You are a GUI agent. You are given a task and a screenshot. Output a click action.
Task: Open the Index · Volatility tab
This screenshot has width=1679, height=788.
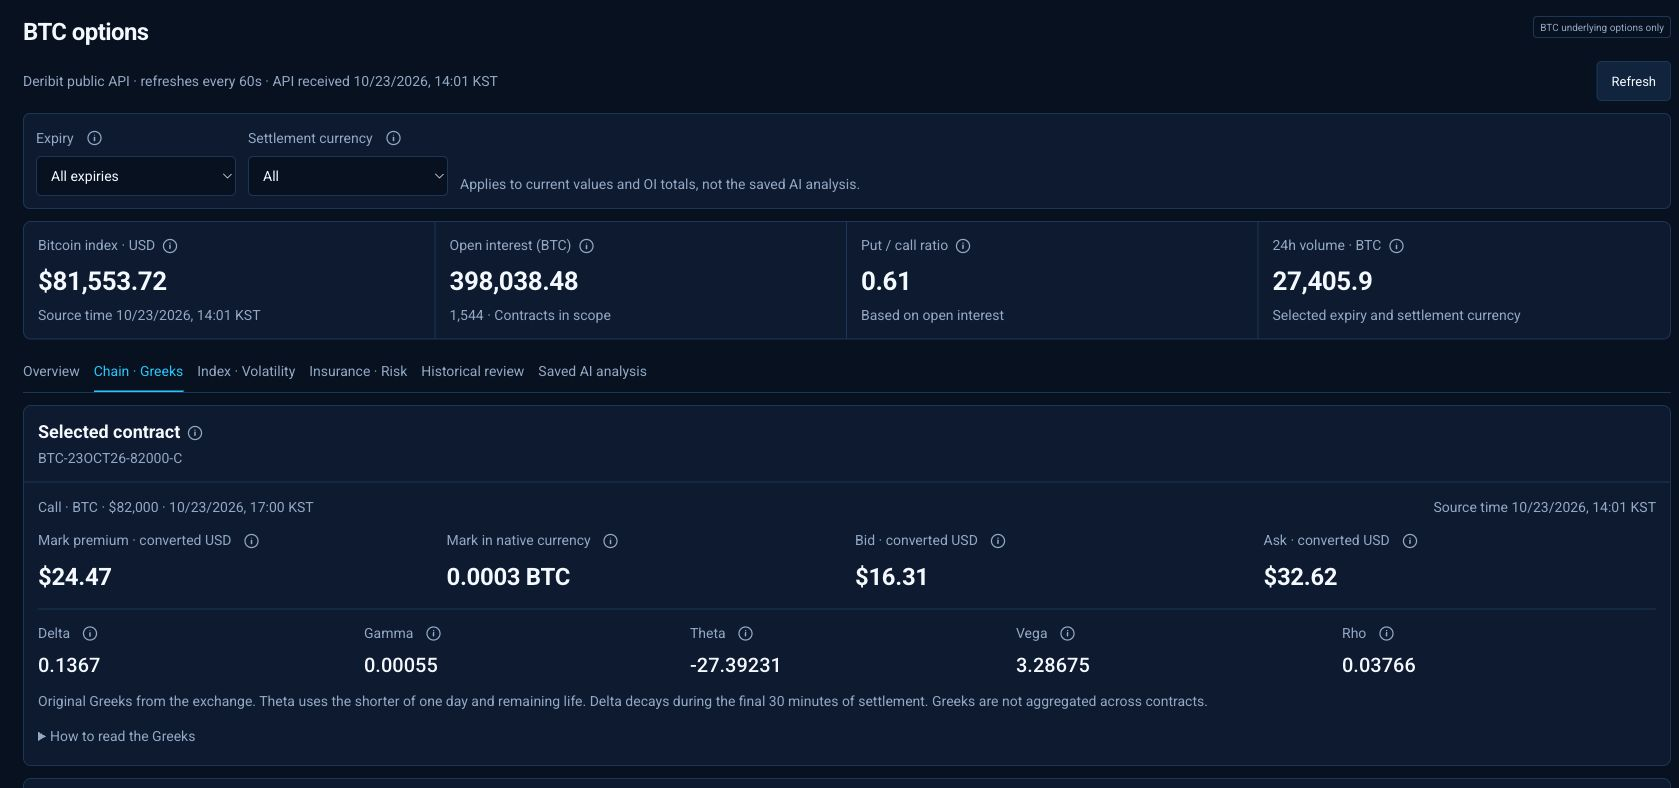click(246, 371)
